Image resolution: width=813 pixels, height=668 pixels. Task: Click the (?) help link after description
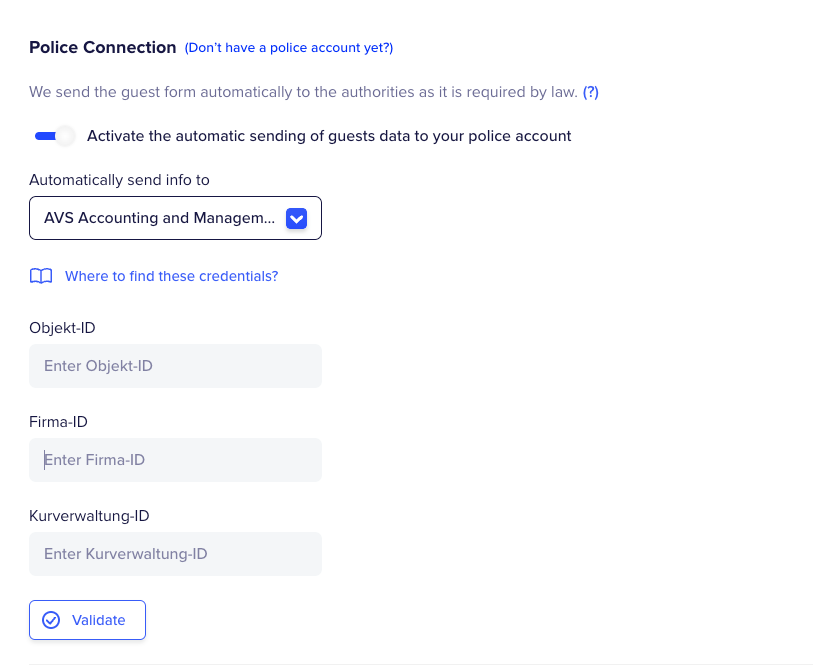[x=590, y=92]
